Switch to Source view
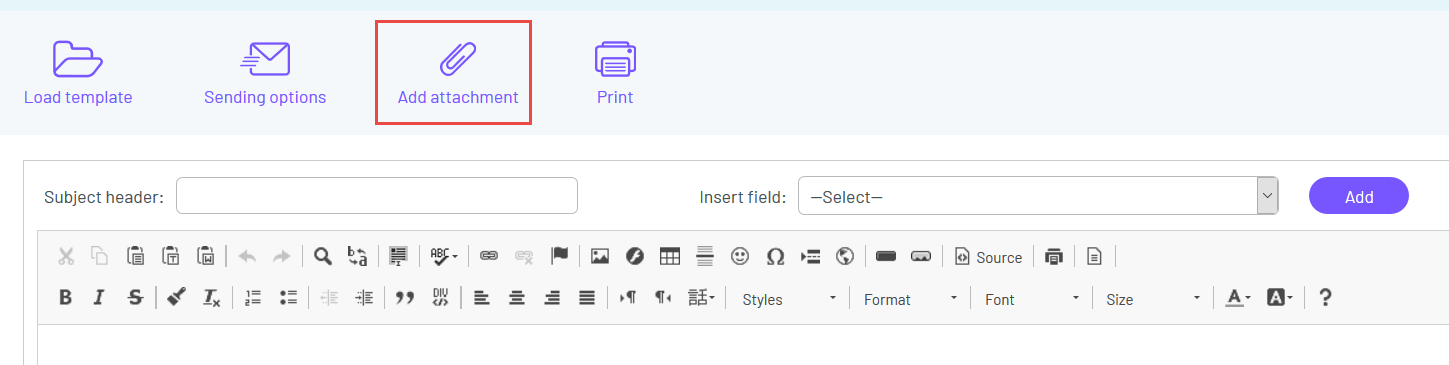Screen dimensions: 1449x365 (988, 257)
